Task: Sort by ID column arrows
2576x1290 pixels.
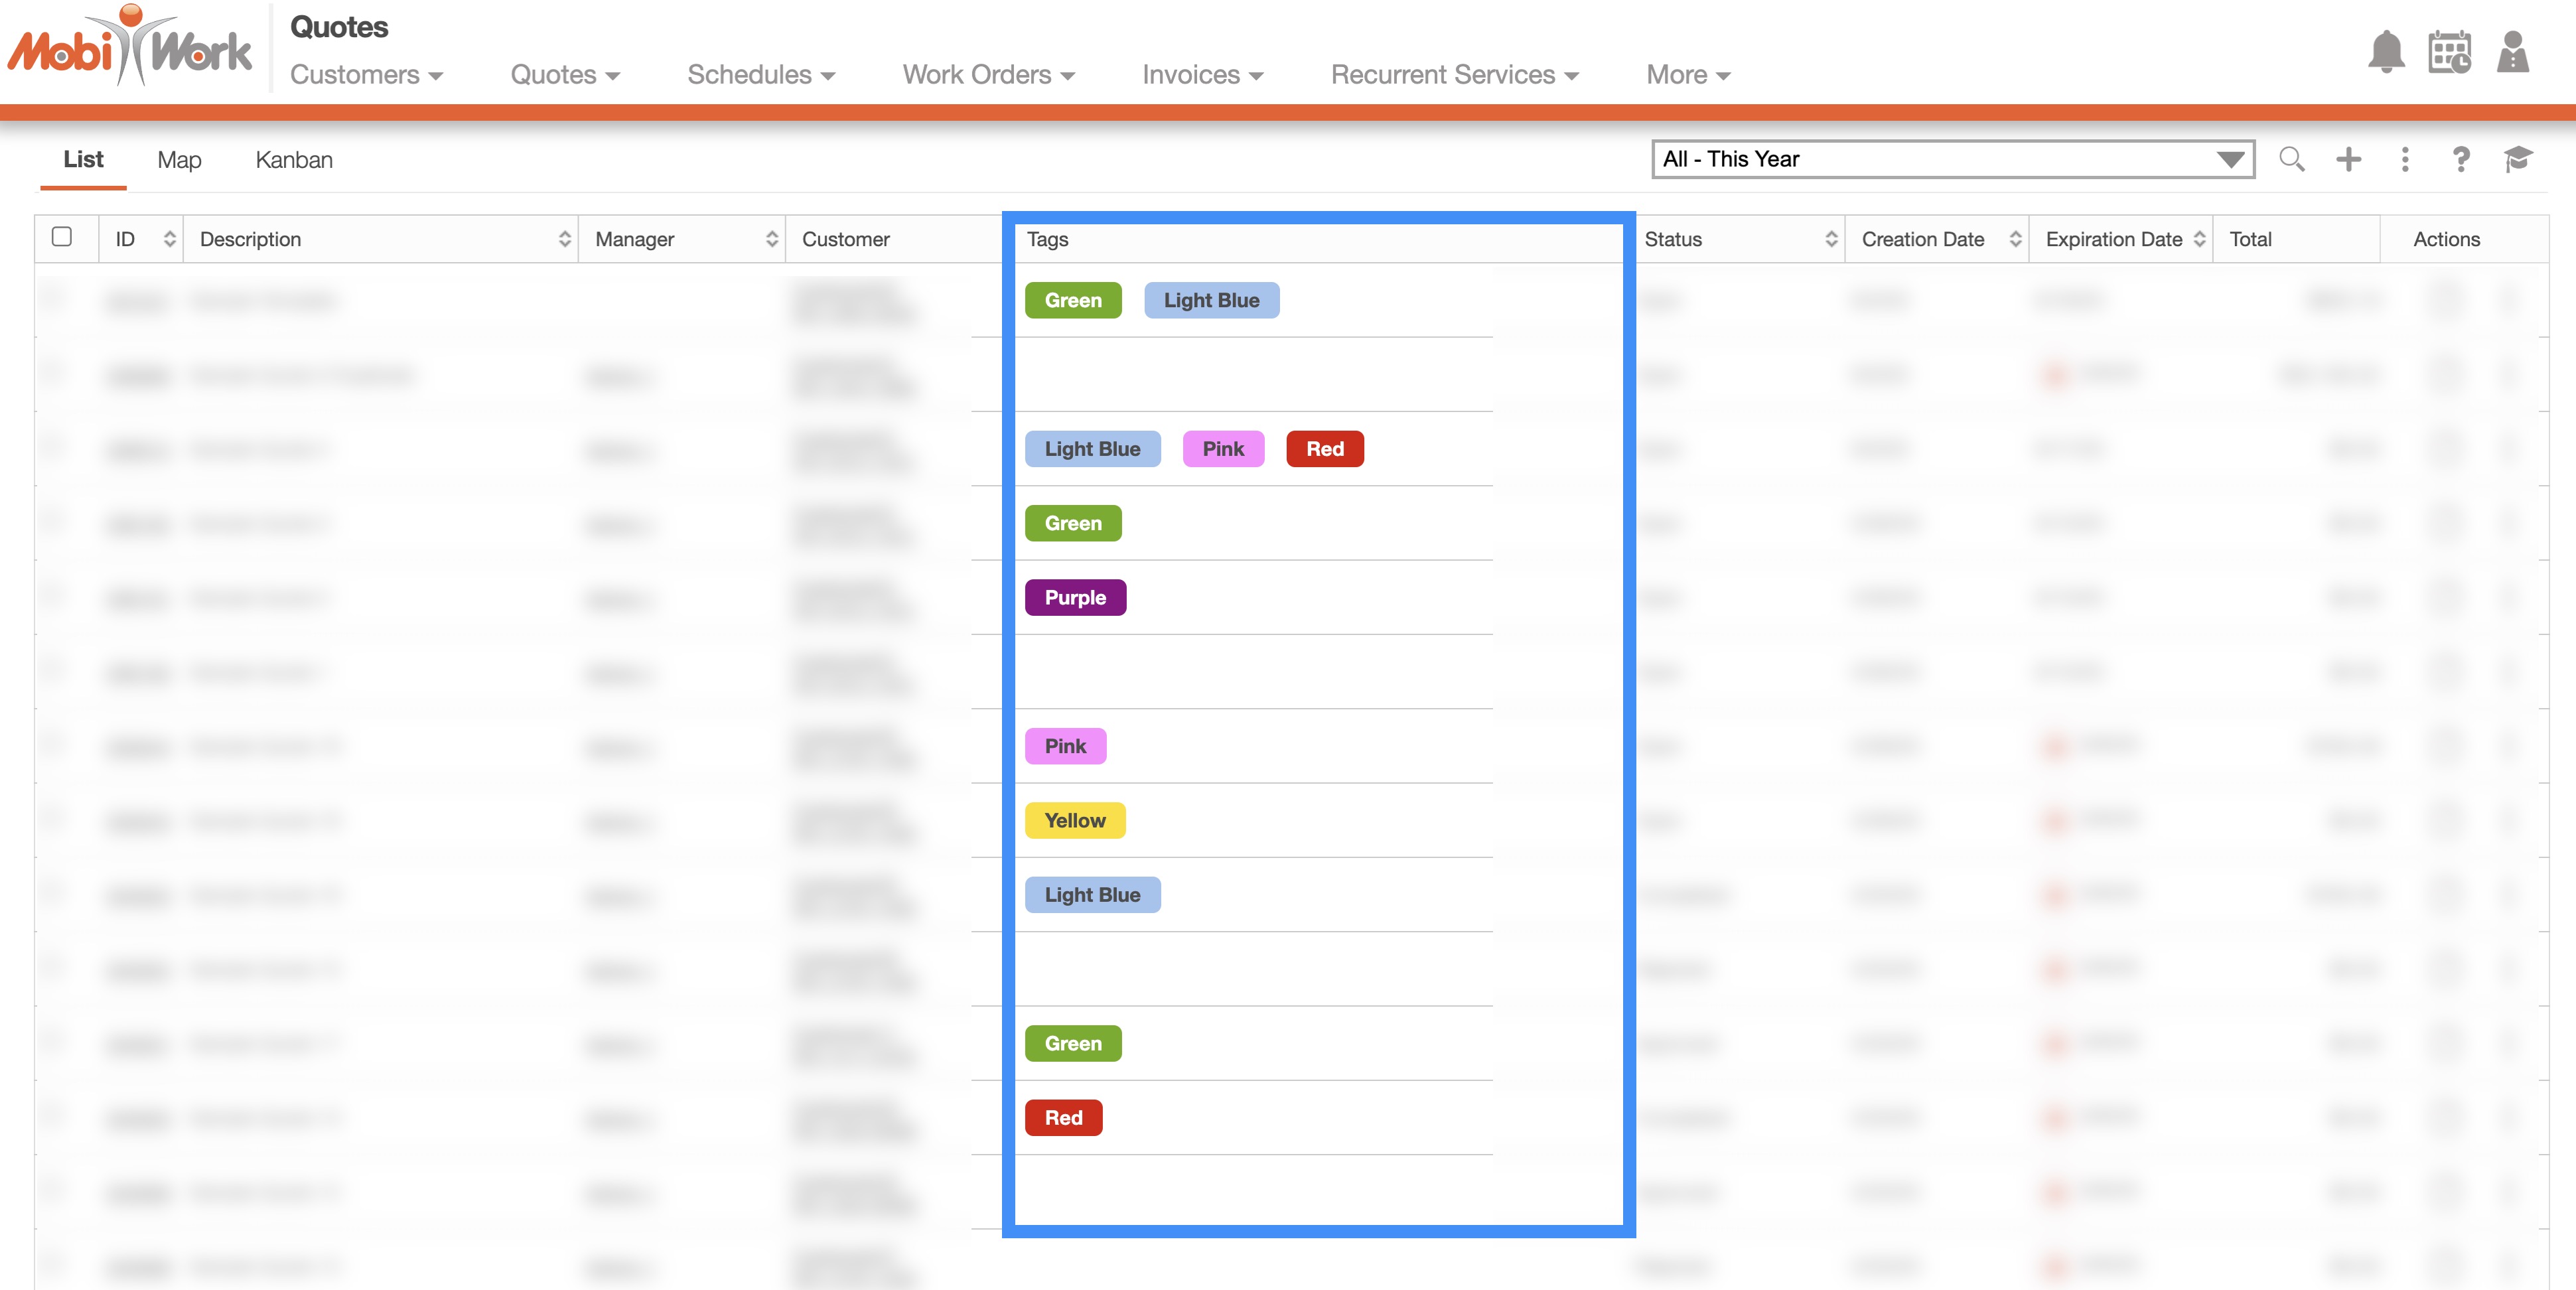Action: [x=169, y=239]
